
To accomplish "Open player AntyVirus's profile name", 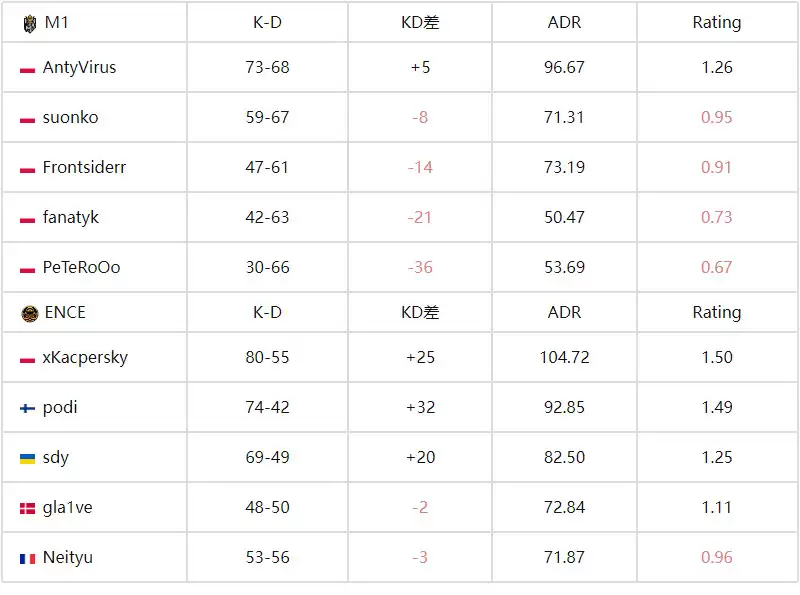I will coord(79,68).
